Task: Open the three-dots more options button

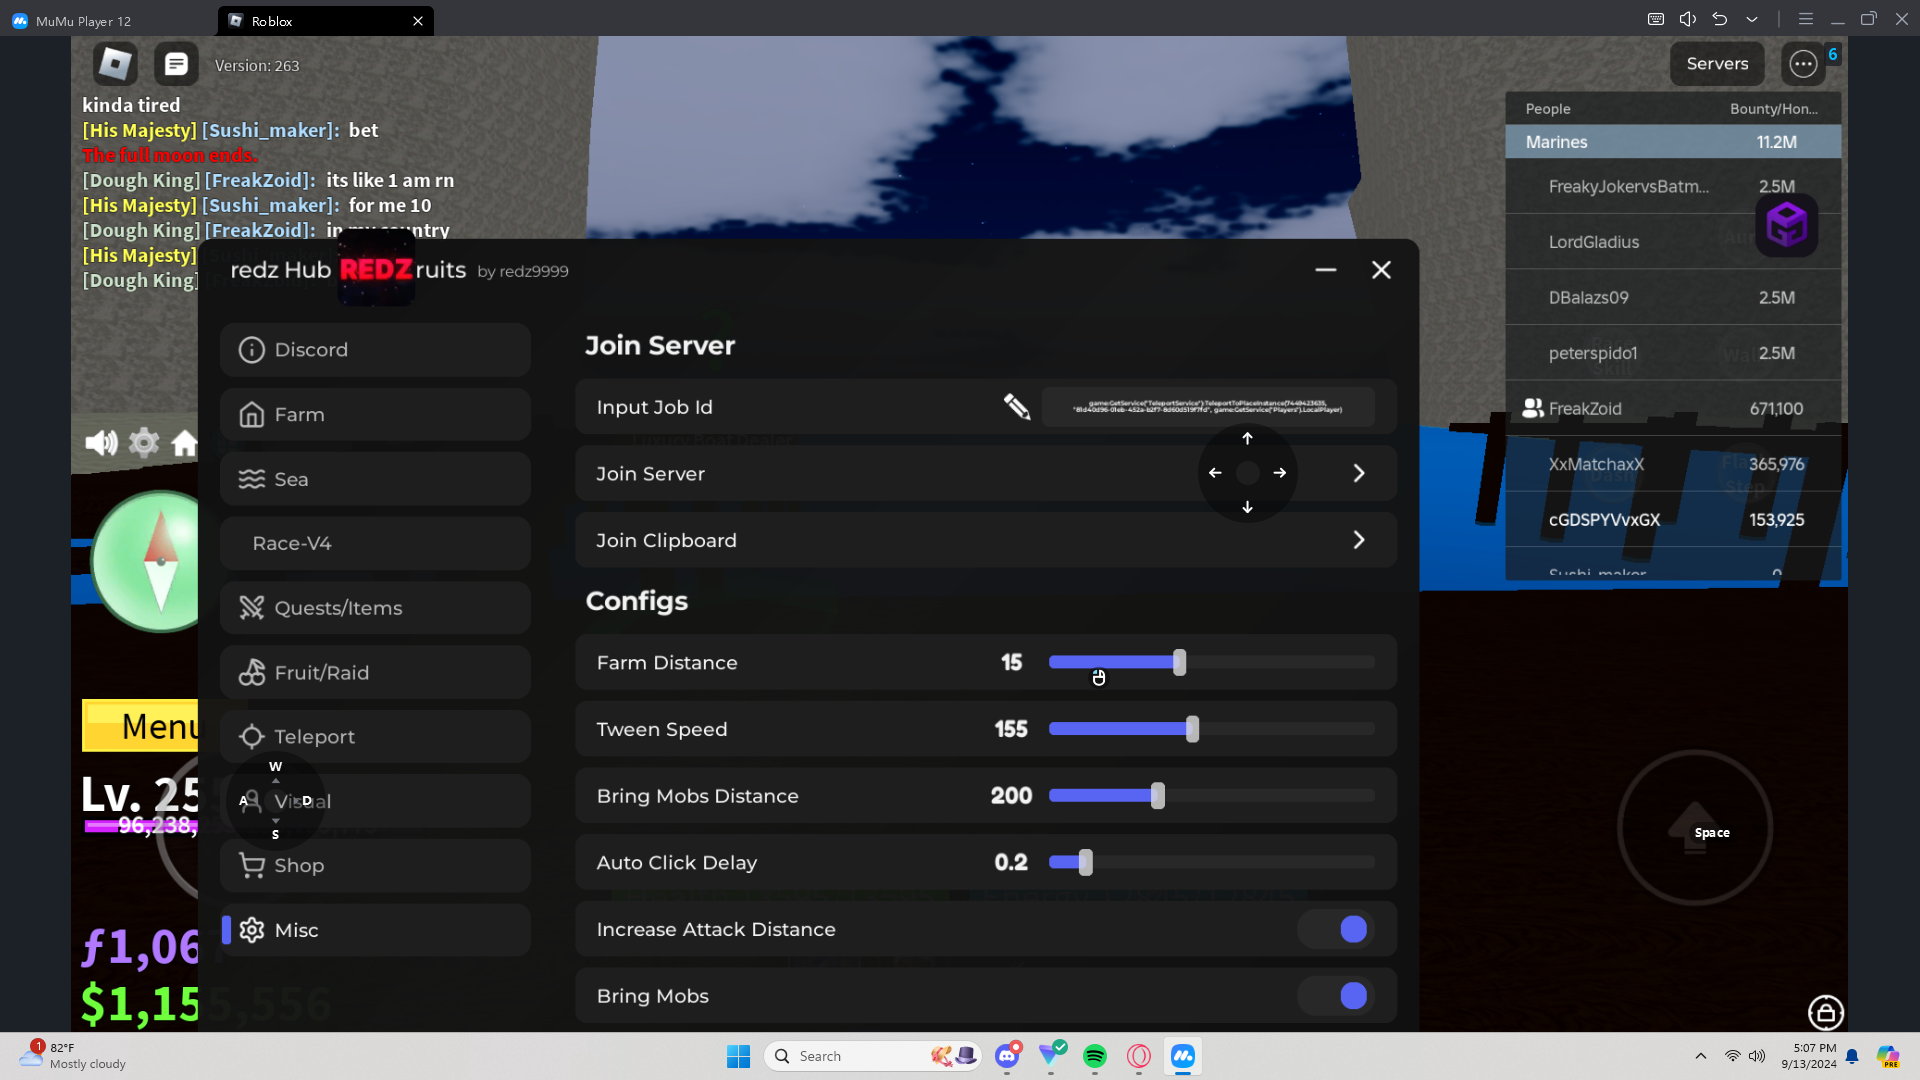Action: [1803, 64]
